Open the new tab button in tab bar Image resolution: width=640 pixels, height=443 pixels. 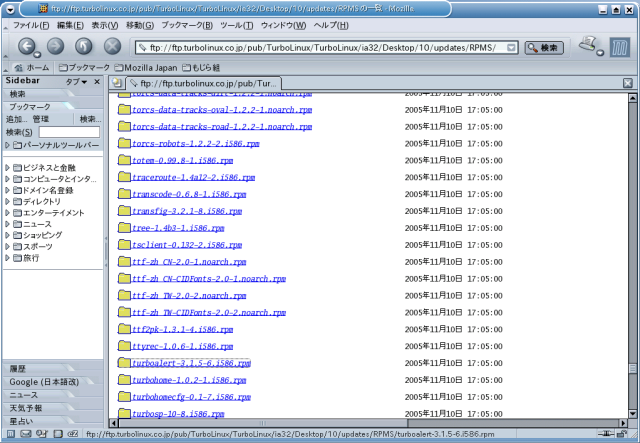117,83
